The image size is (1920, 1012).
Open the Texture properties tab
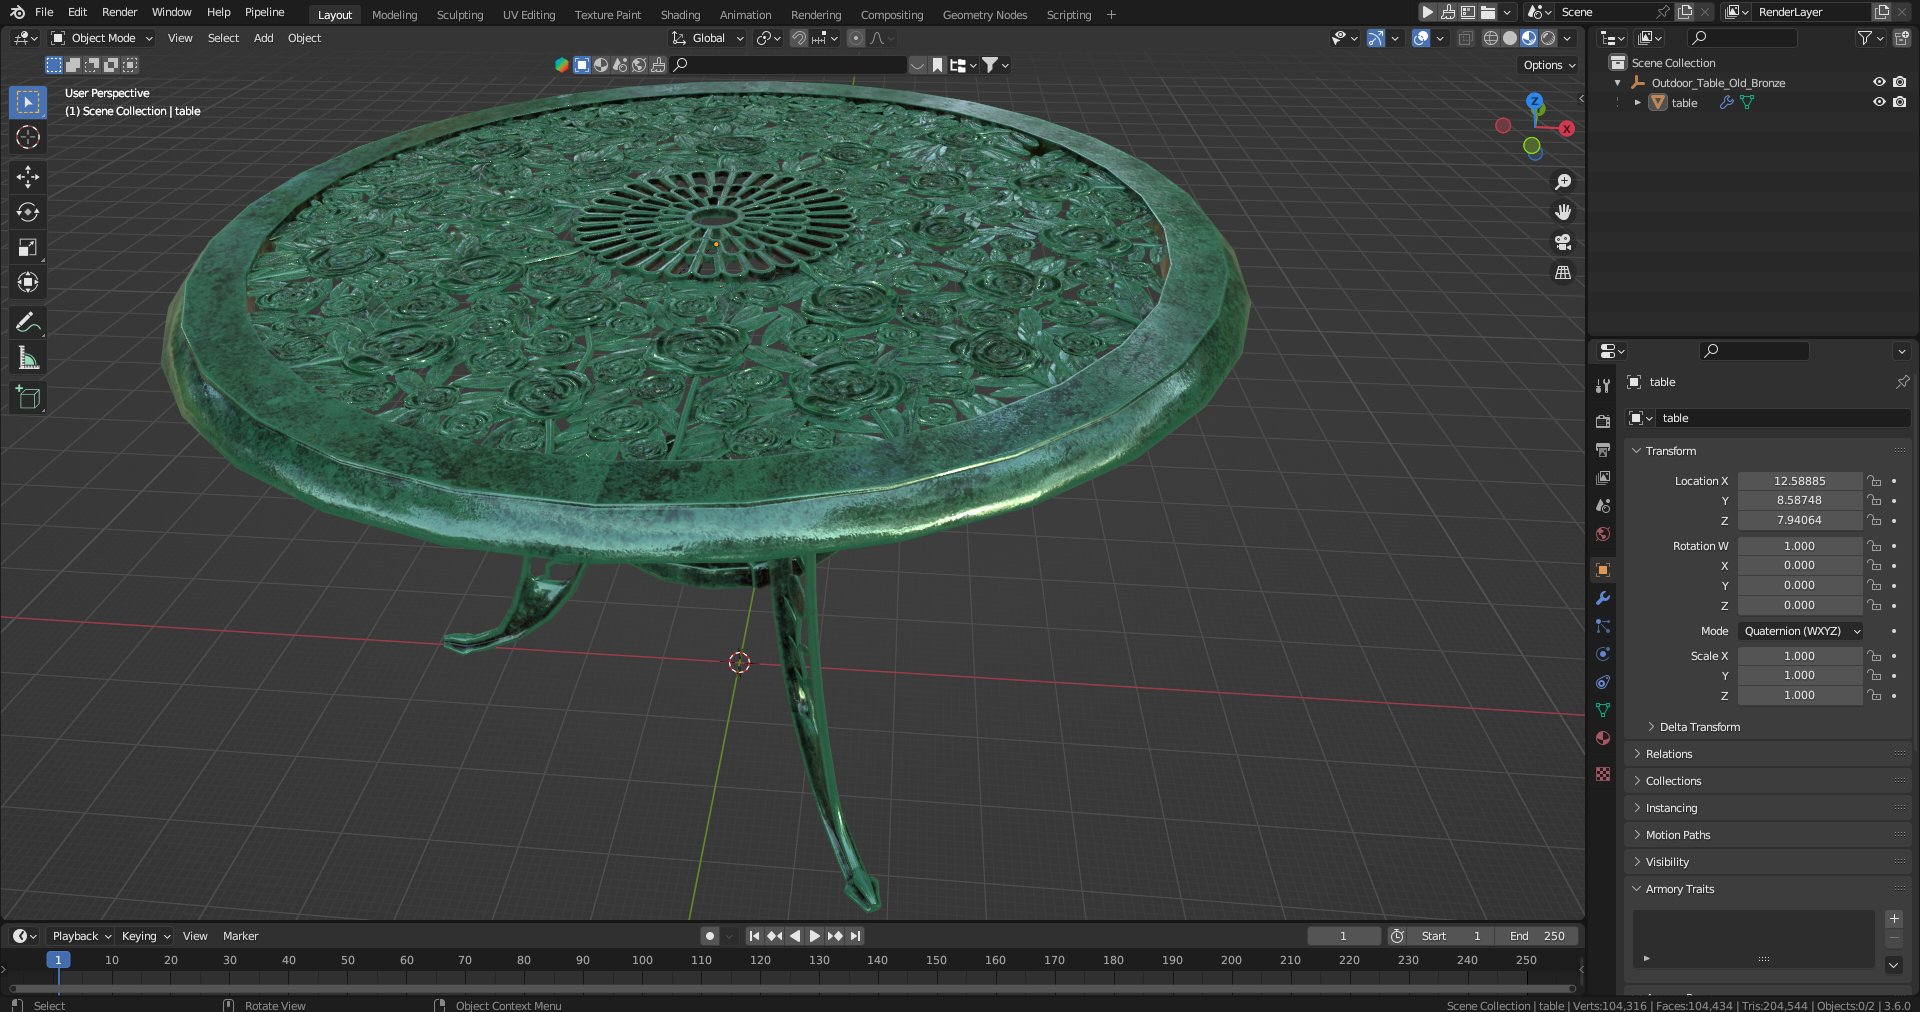pyautogui.click(x=1603, y=774)
